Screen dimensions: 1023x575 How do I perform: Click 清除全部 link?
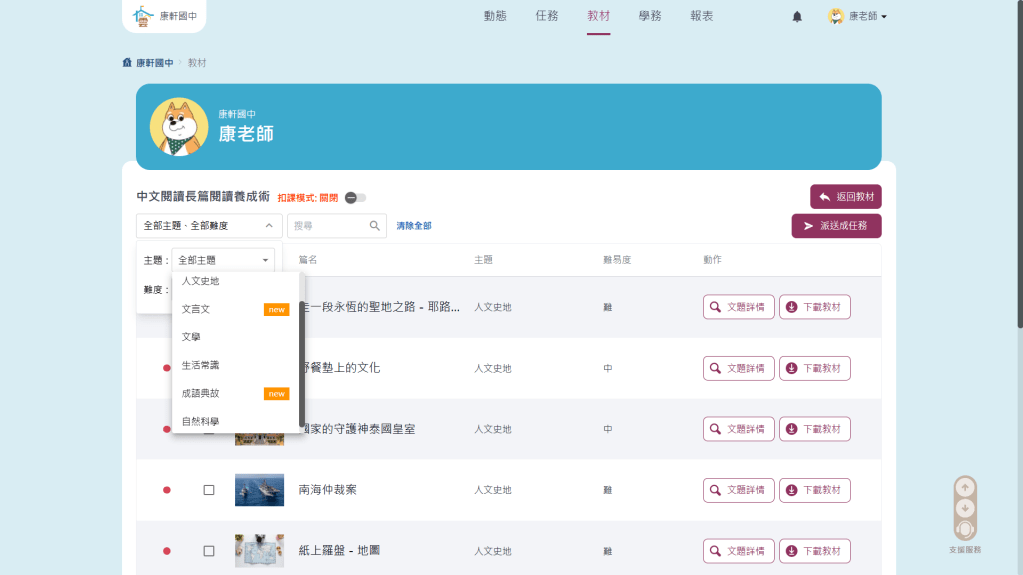point(414,226)
